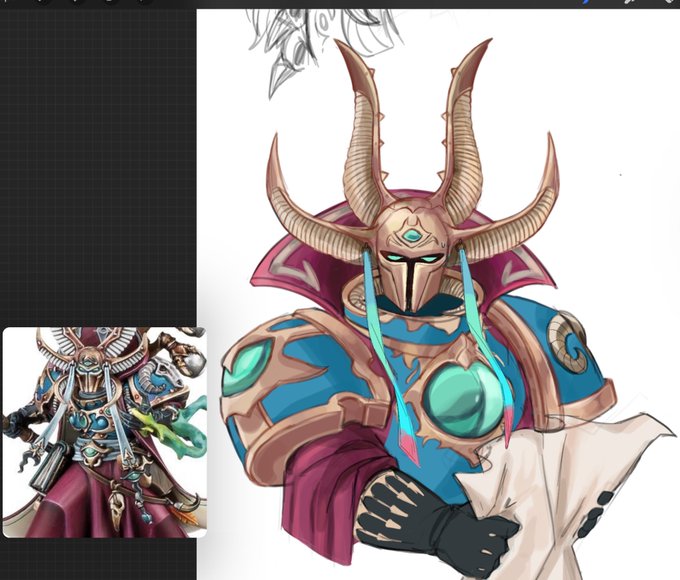Tap the floating reference image of the miniature

tap(105, 433)
